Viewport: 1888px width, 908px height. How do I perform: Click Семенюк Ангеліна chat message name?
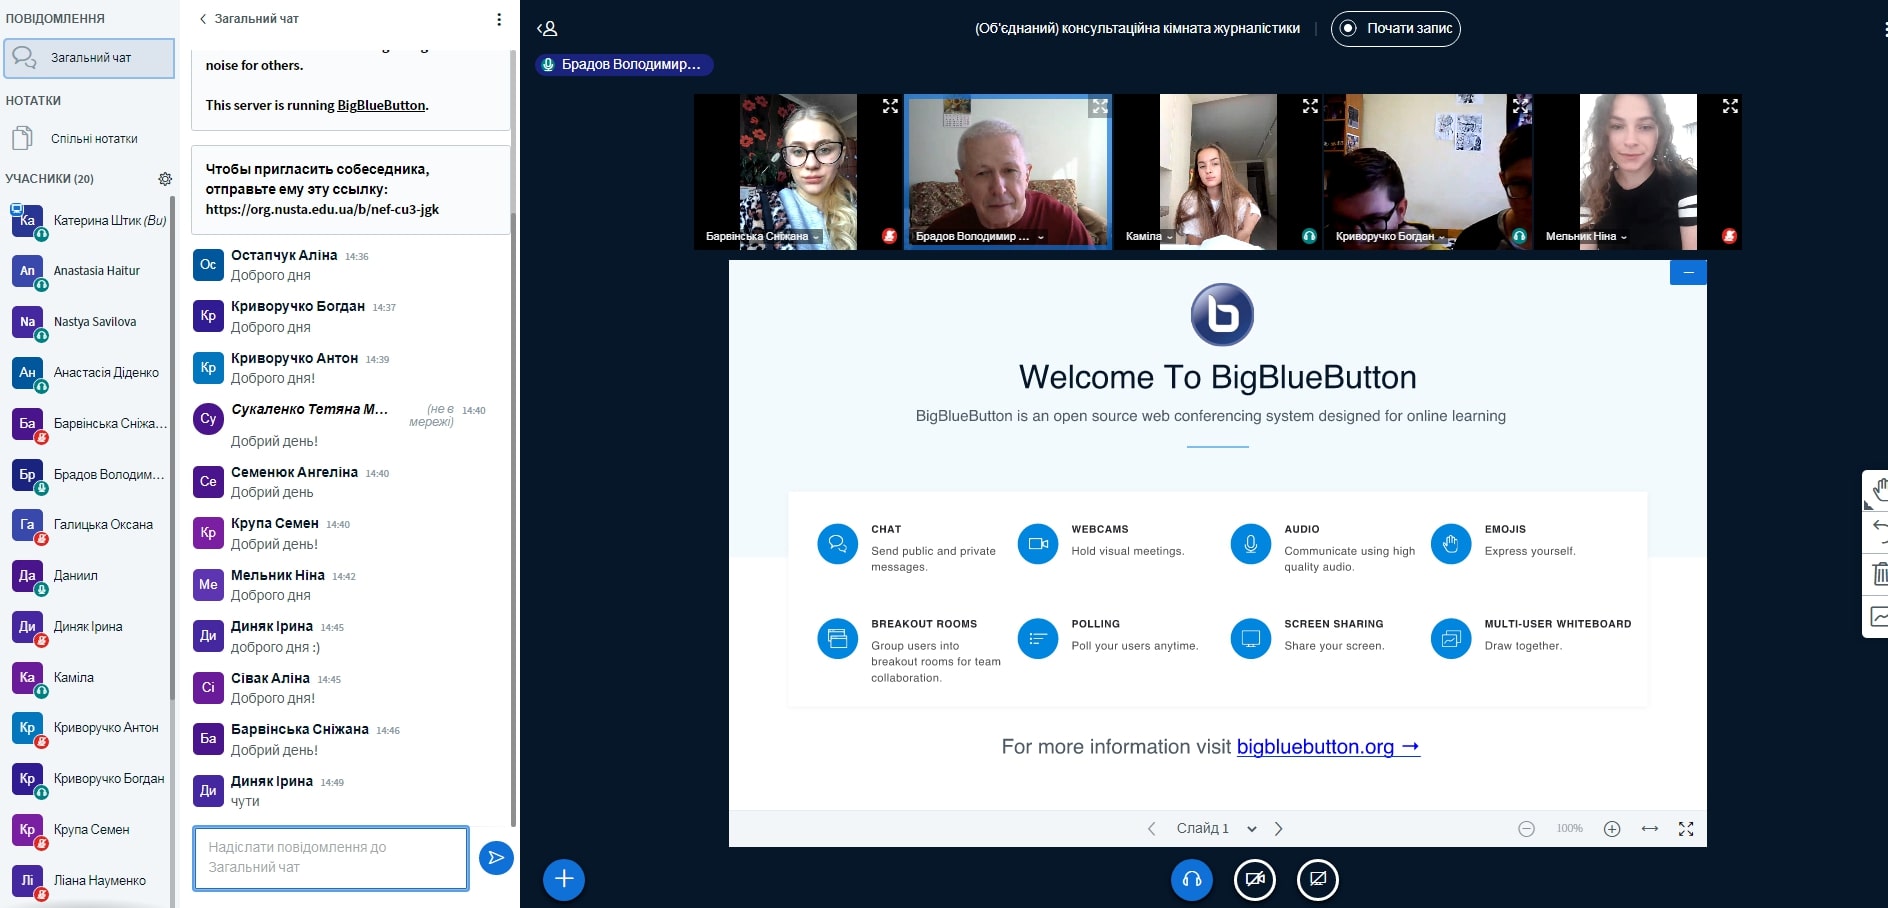pos(294,472)
